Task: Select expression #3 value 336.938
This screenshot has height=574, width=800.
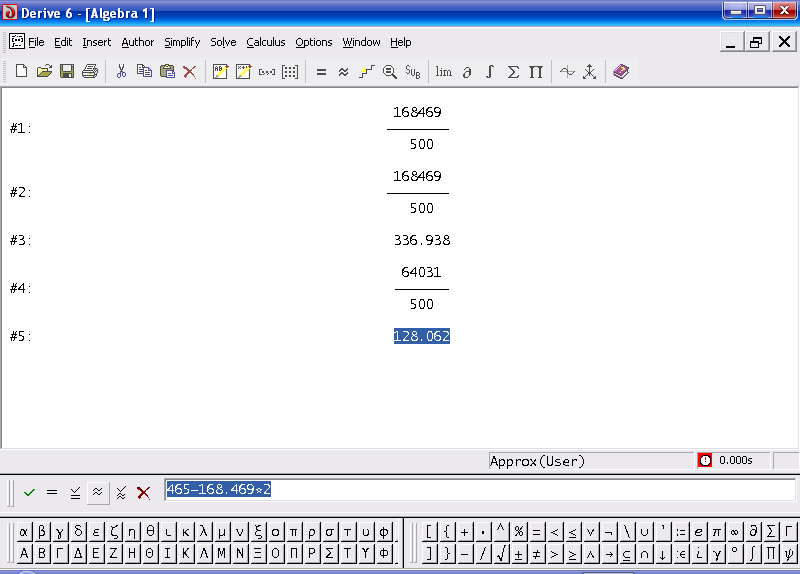Action: coord(422,240)
